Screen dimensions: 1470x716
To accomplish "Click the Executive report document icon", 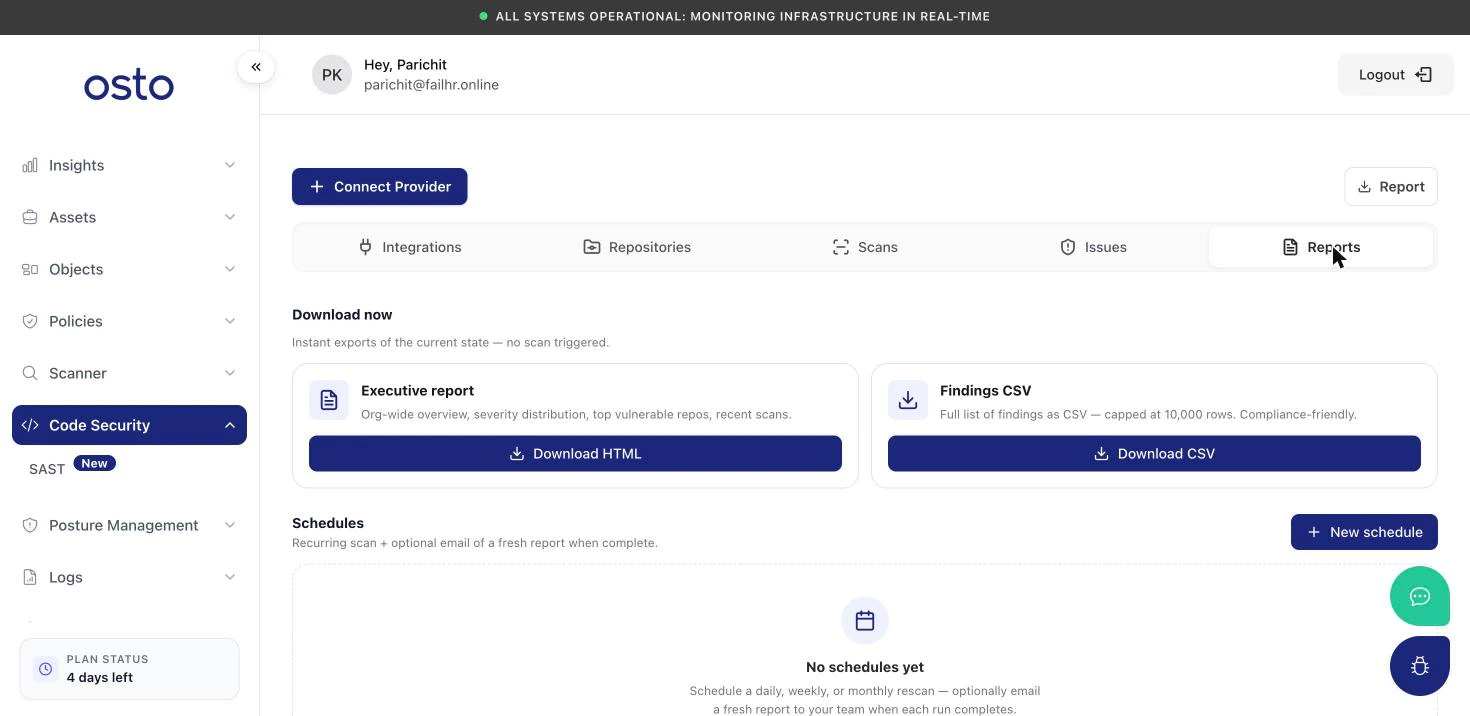I will (329, 400).
